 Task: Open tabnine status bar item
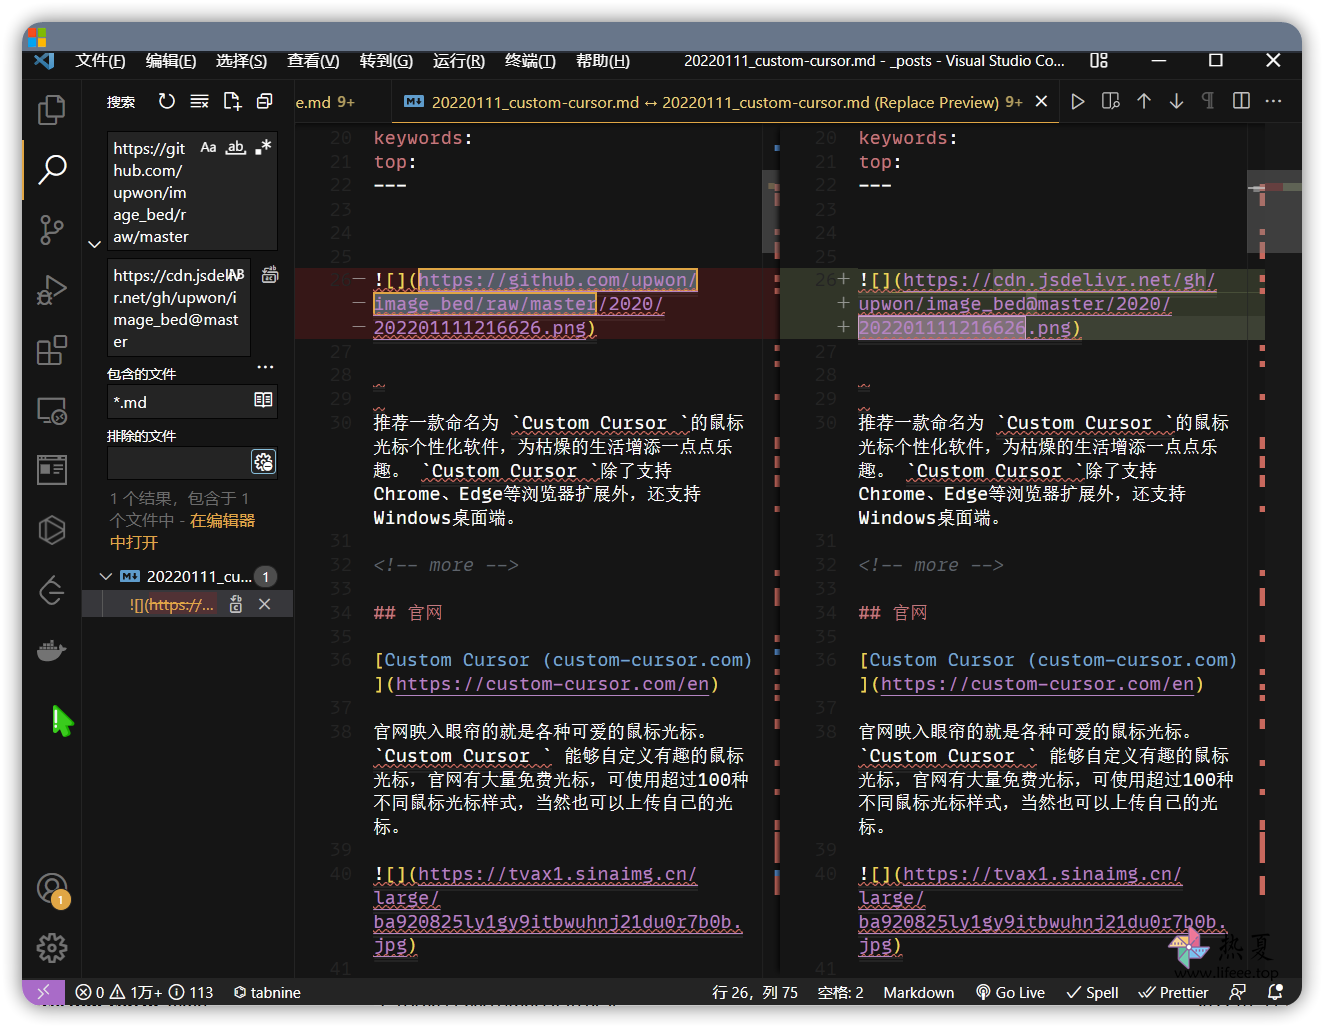(267, 992)
